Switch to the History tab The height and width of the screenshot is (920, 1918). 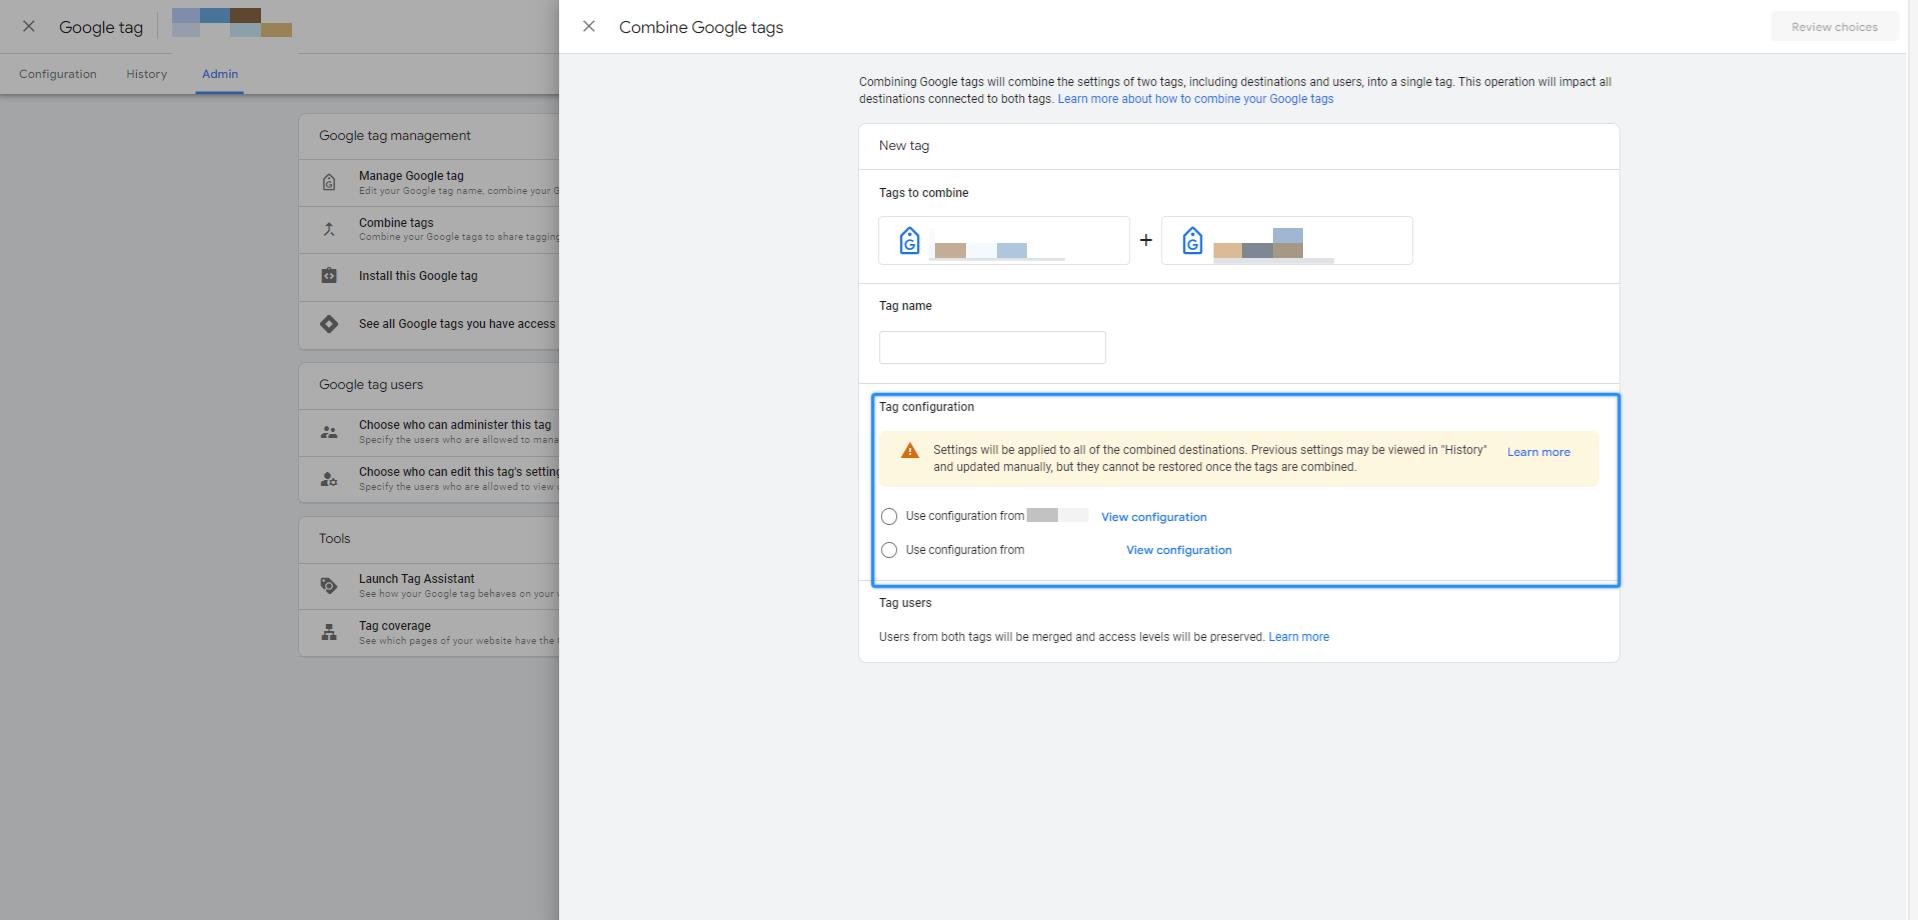147,74
